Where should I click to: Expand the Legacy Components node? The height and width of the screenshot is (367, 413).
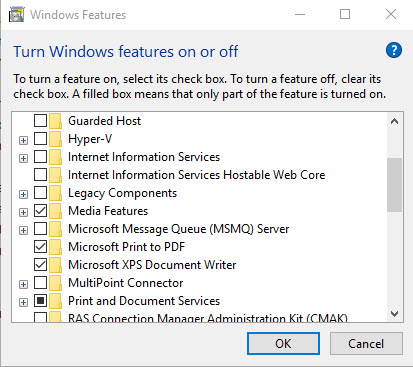[23, 194]
